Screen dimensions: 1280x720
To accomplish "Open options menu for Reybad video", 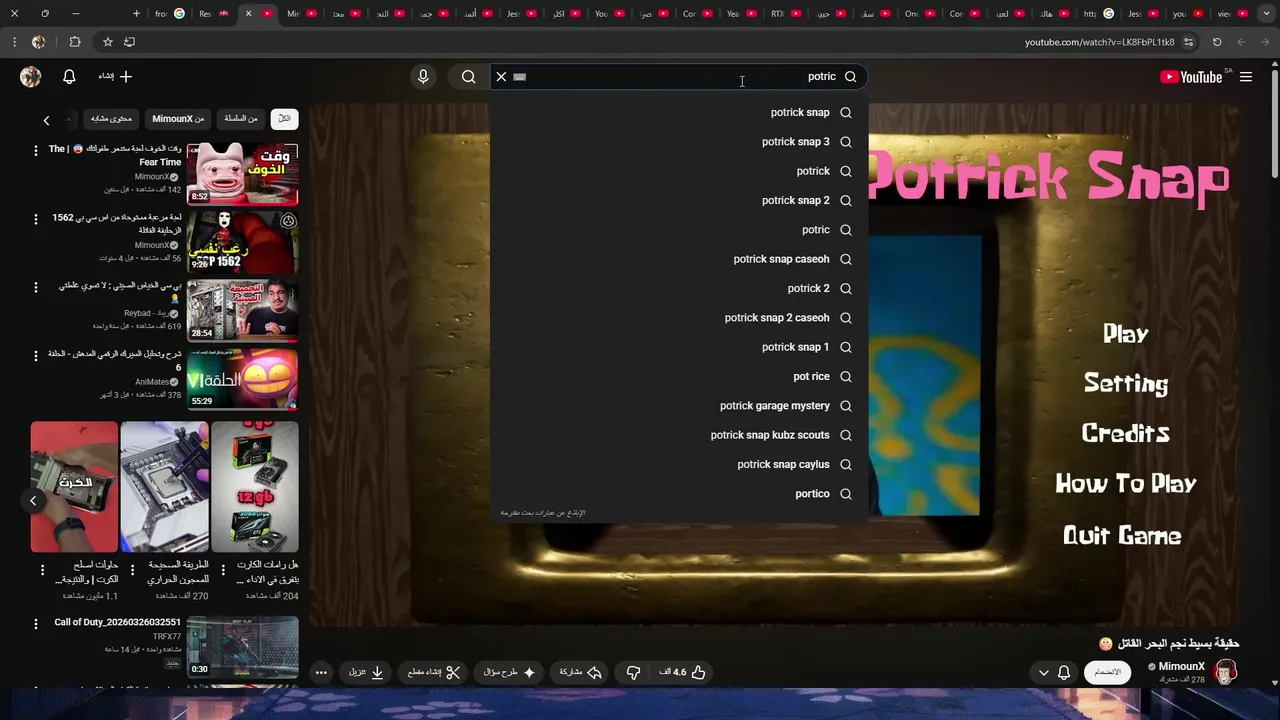I will tap(37, 286).
